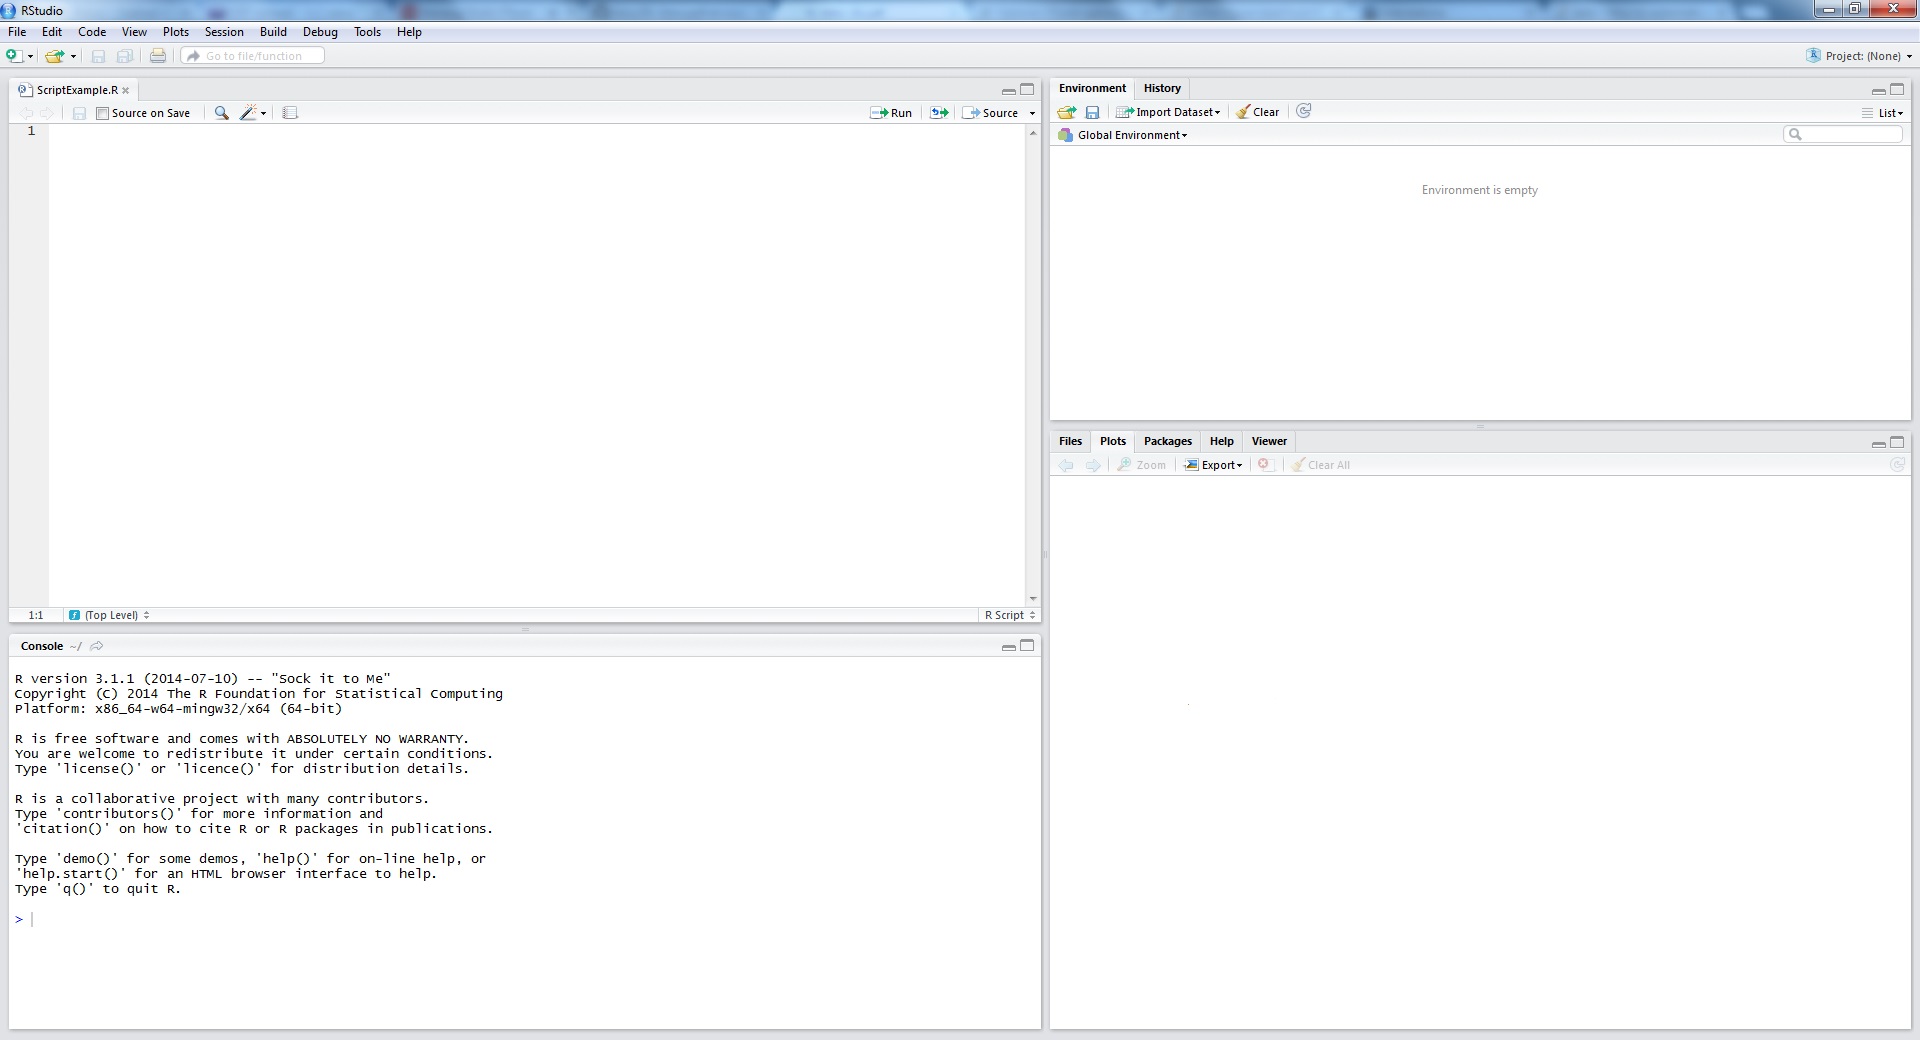The image size is (1920, 1040).
Task: Click the New File icon in main toolbar
Action: (15, 56)
